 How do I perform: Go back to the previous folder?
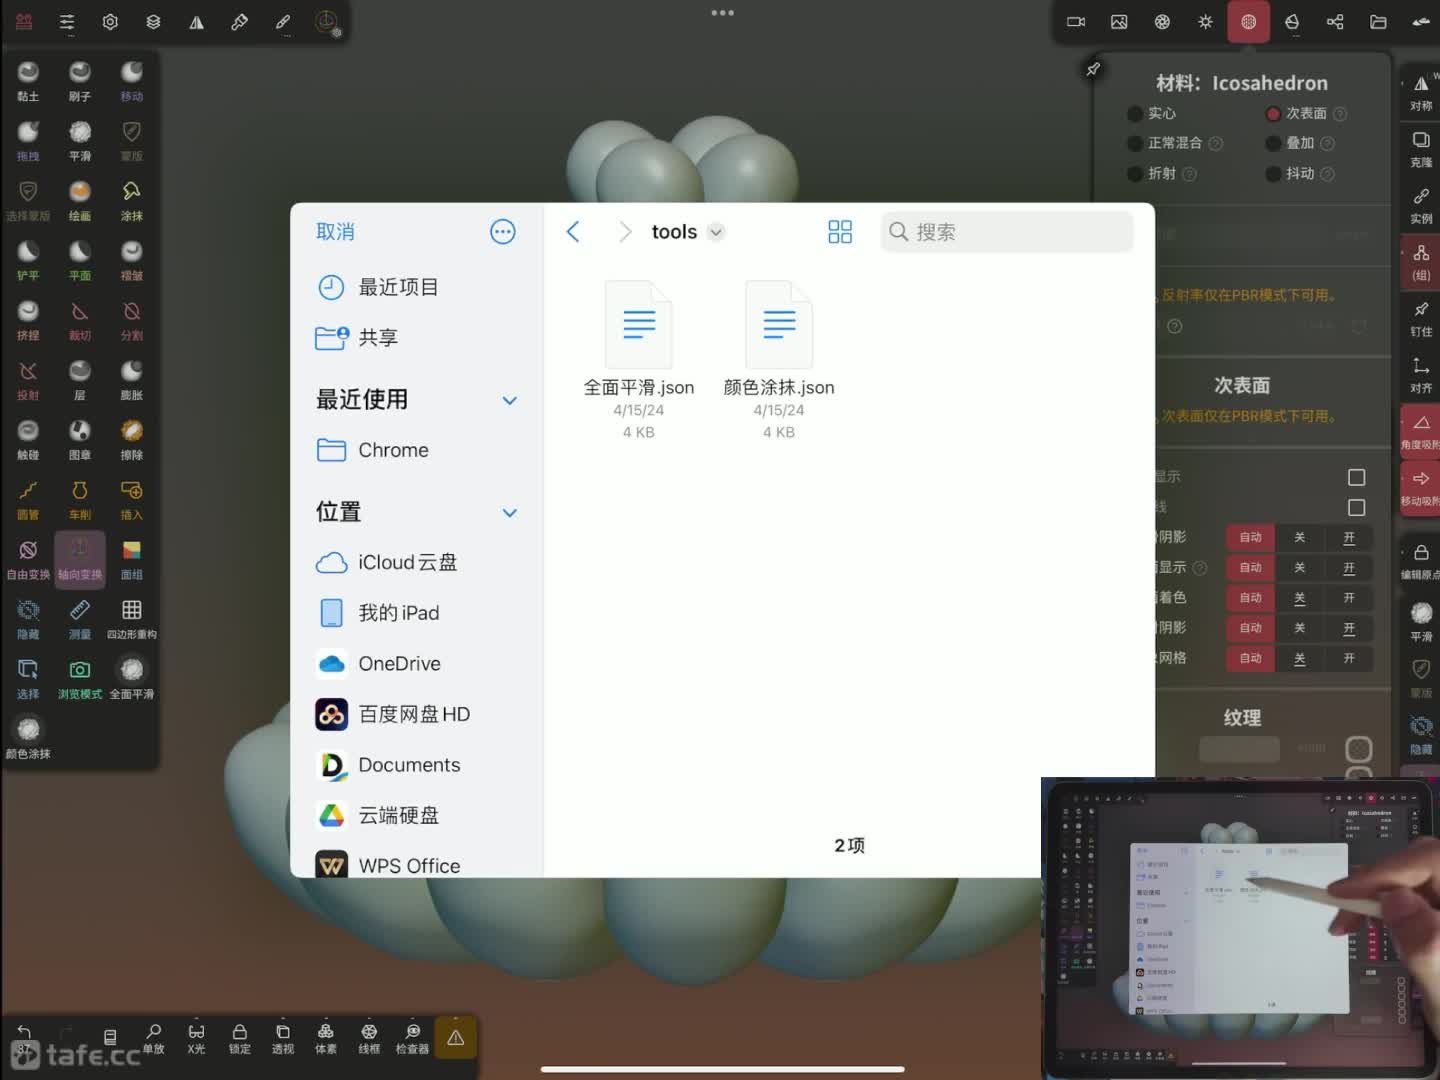pyautogui.click(x=573, y=232)
